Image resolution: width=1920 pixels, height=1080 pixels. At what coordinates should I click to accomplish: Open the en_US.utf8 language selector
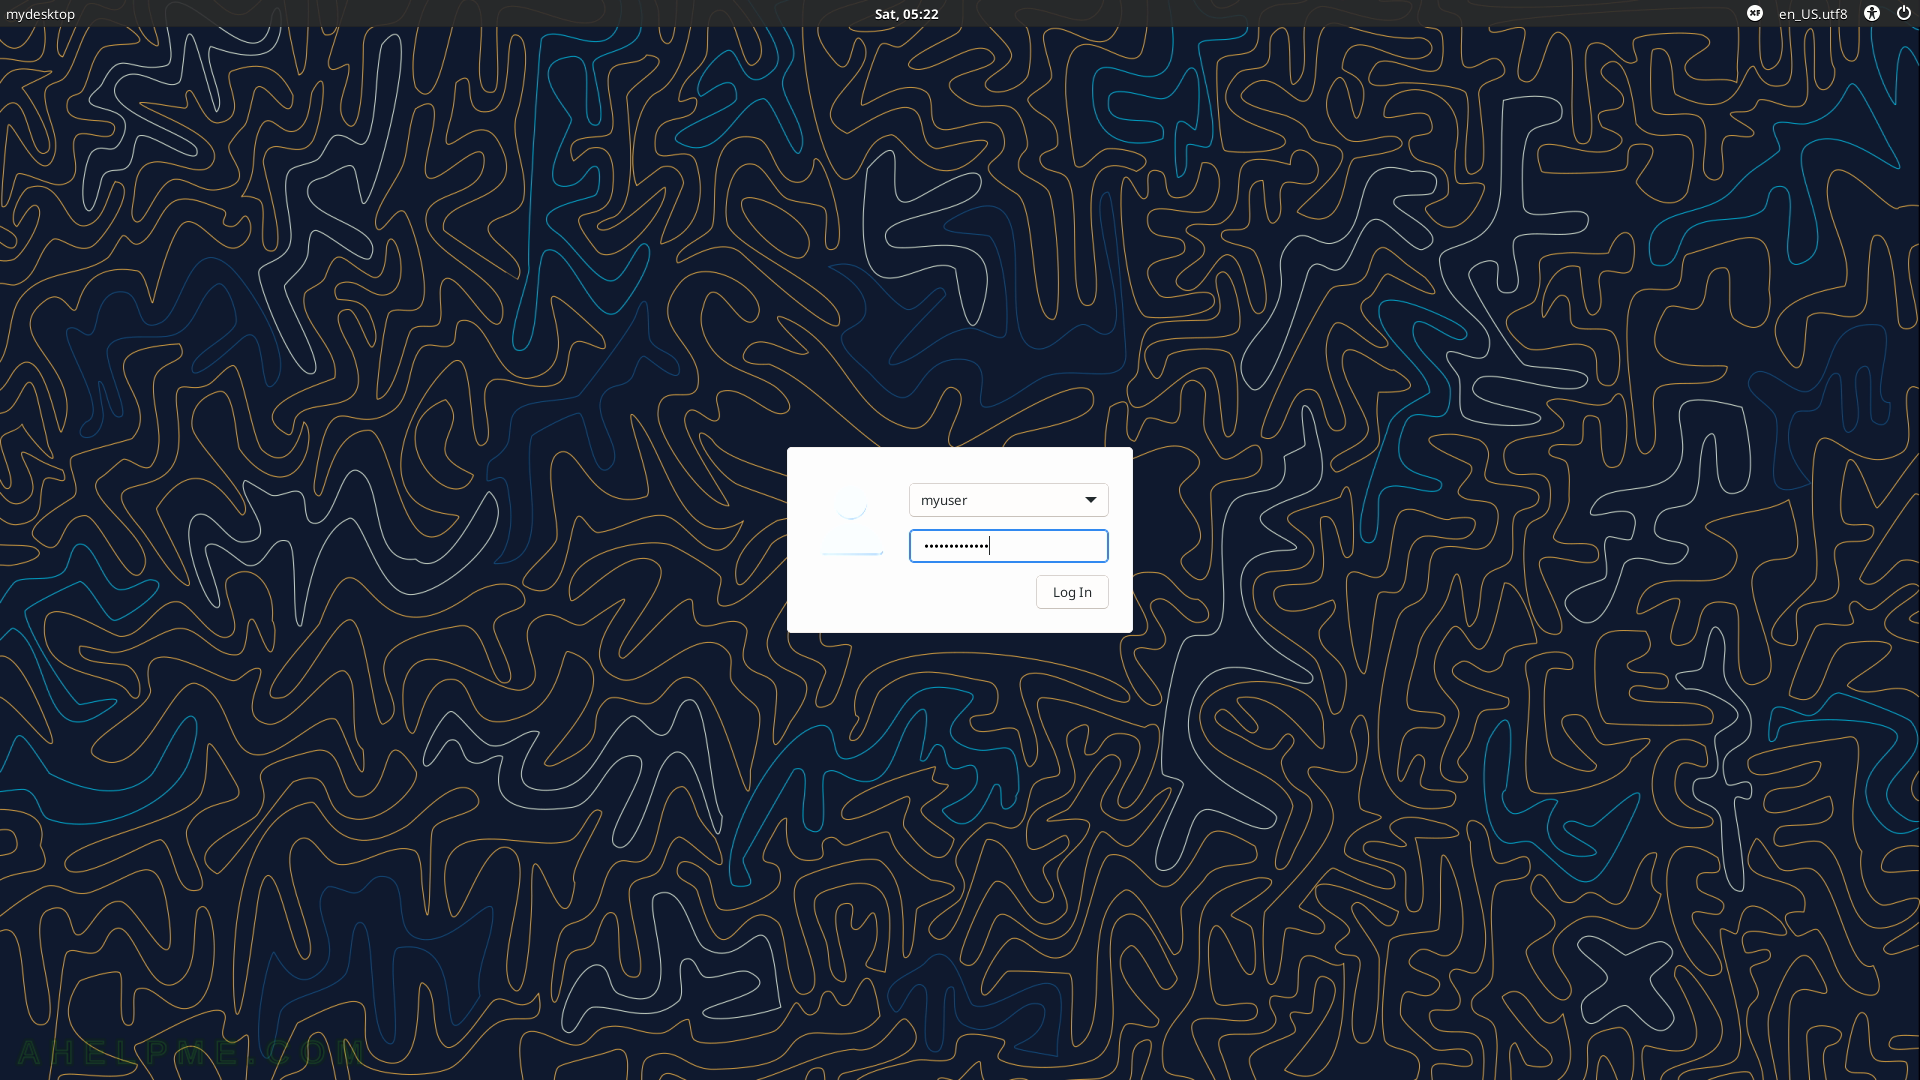[1813, 14]
